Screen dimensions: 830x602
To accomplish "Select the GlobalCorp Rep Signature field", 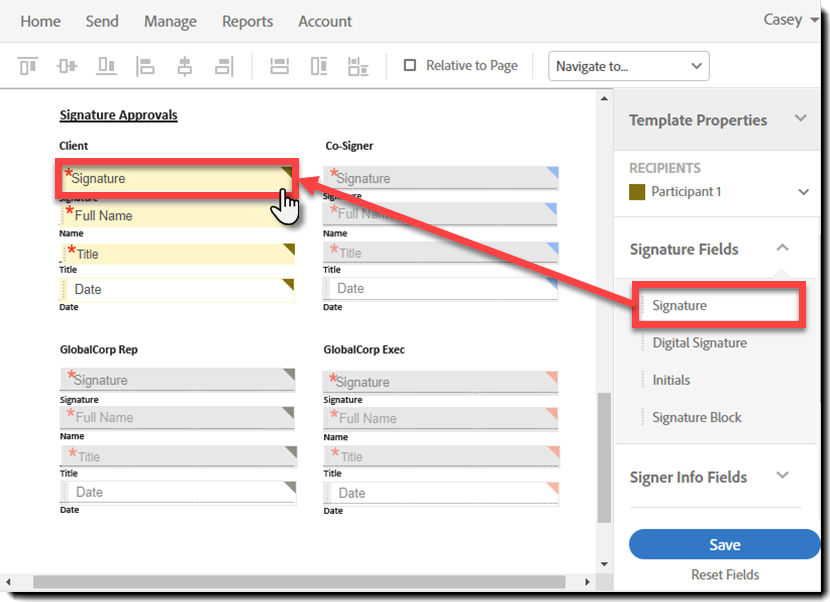I will pyautogui.click(x=177, y=379).
